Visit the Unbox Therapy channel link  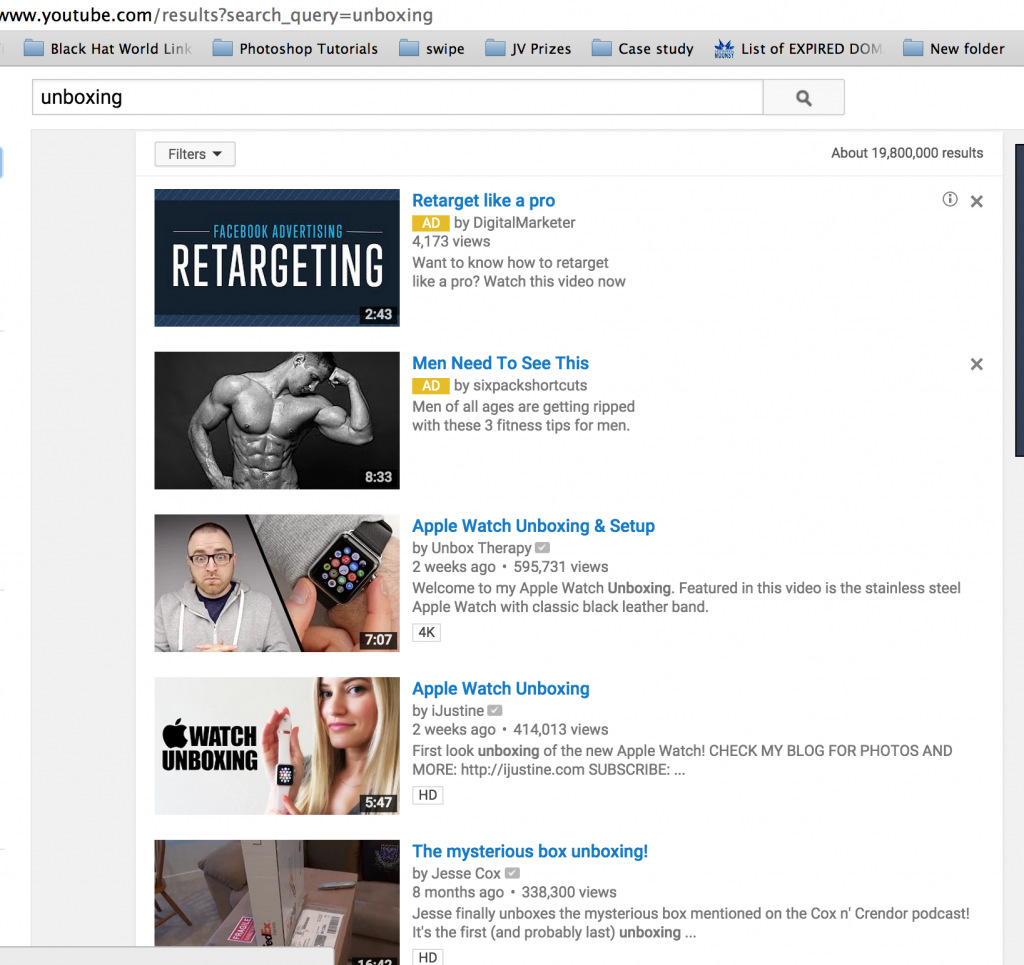(481, 548)
